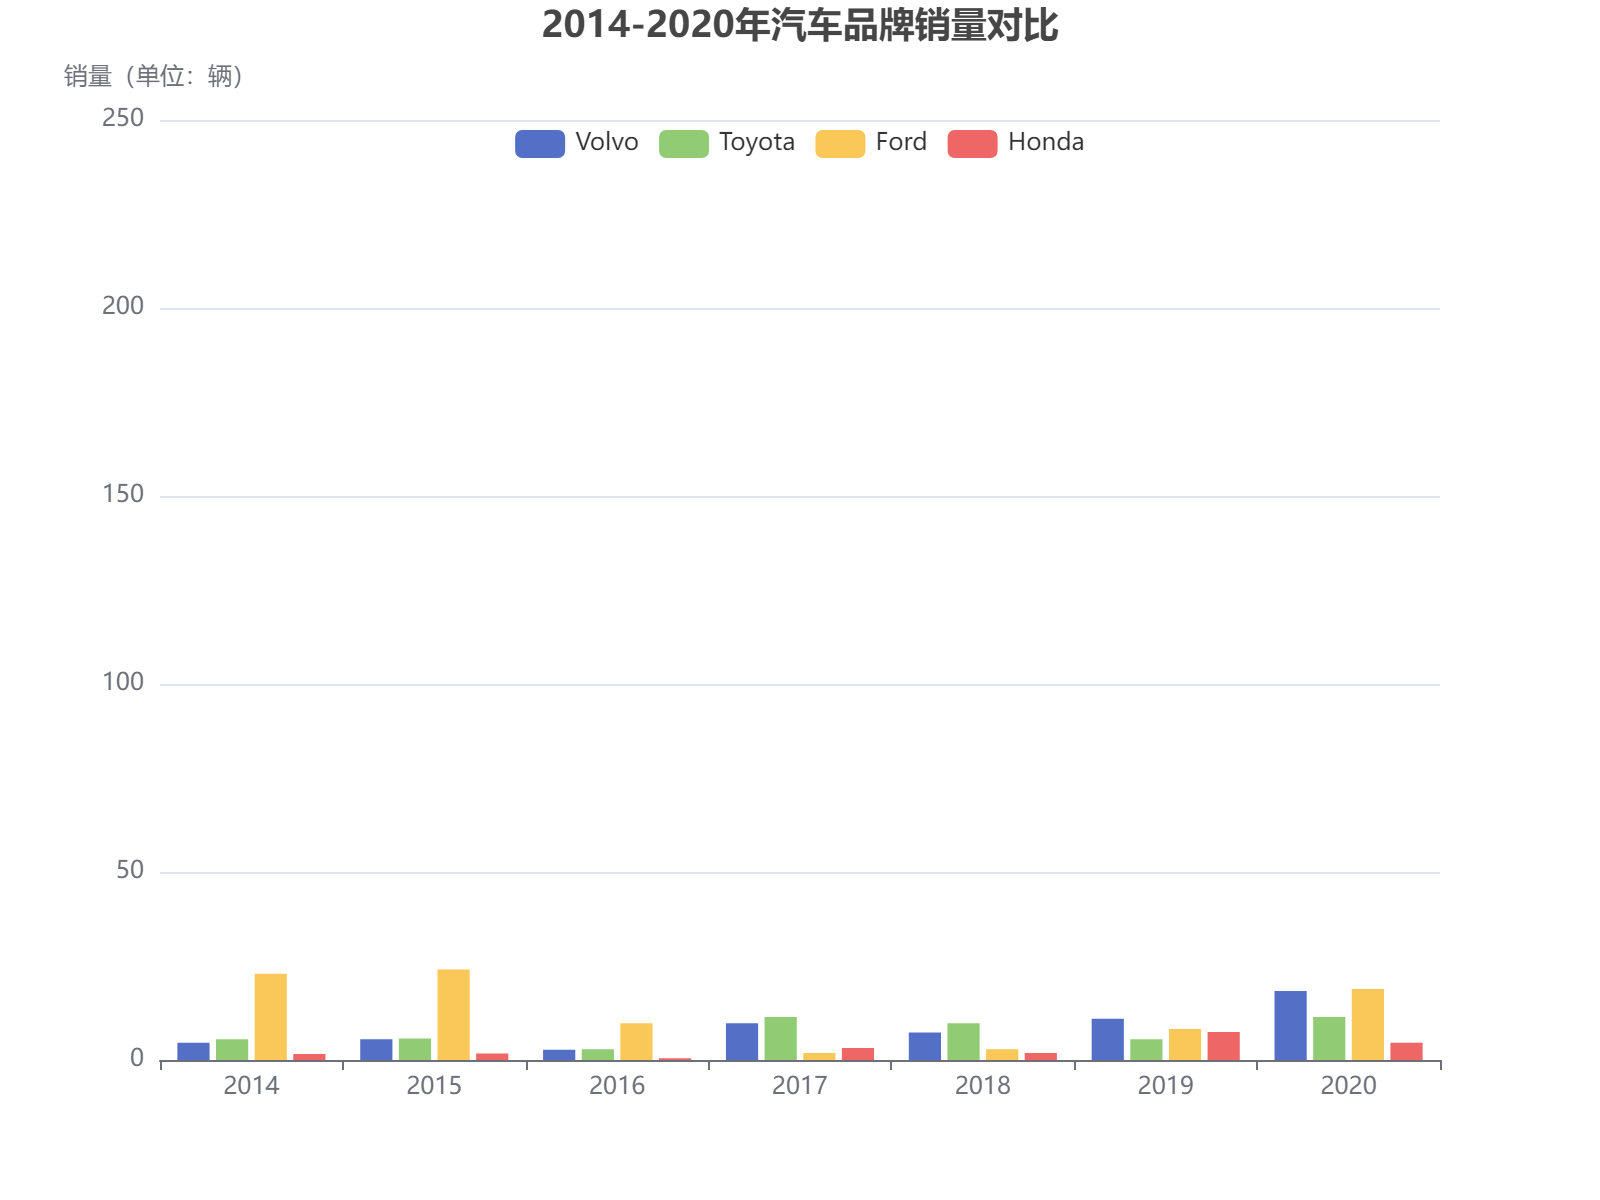Select the 2020 Toyota green bar

pyautogui.click(x=1329, y=1039)
